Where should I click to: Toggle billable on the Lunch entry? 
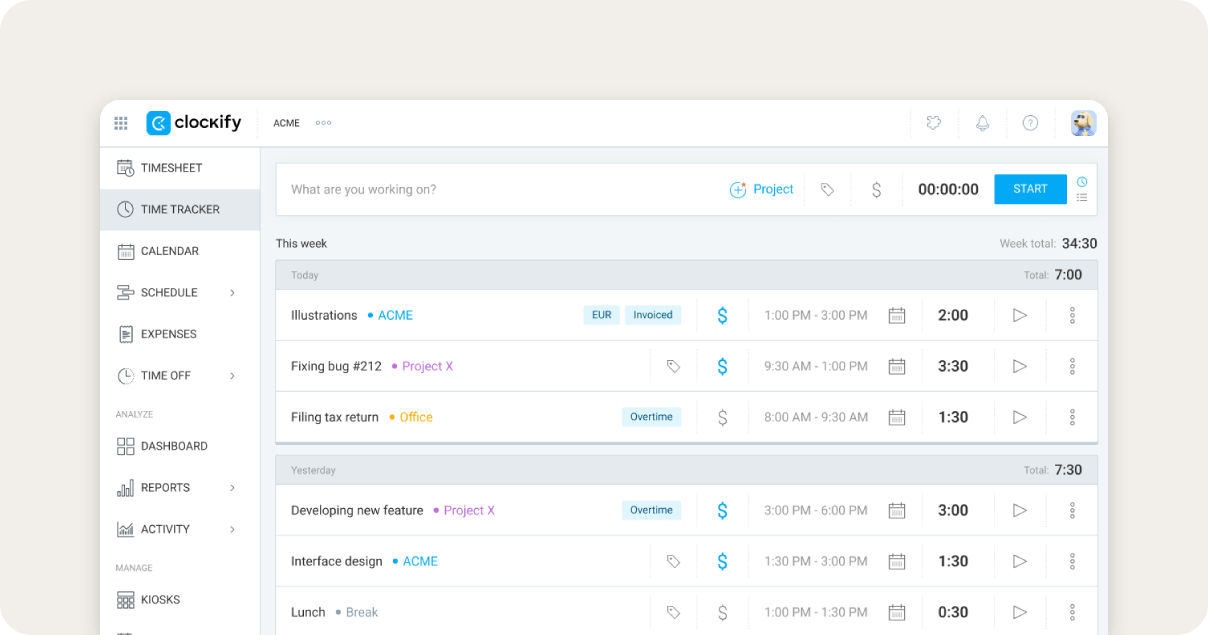tap(722, 612)
